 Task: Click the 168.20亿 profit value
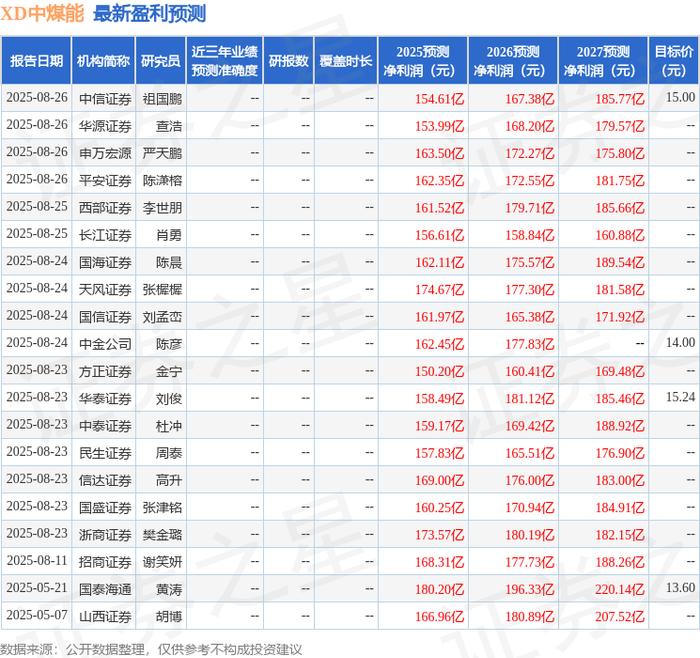[530, 126]
